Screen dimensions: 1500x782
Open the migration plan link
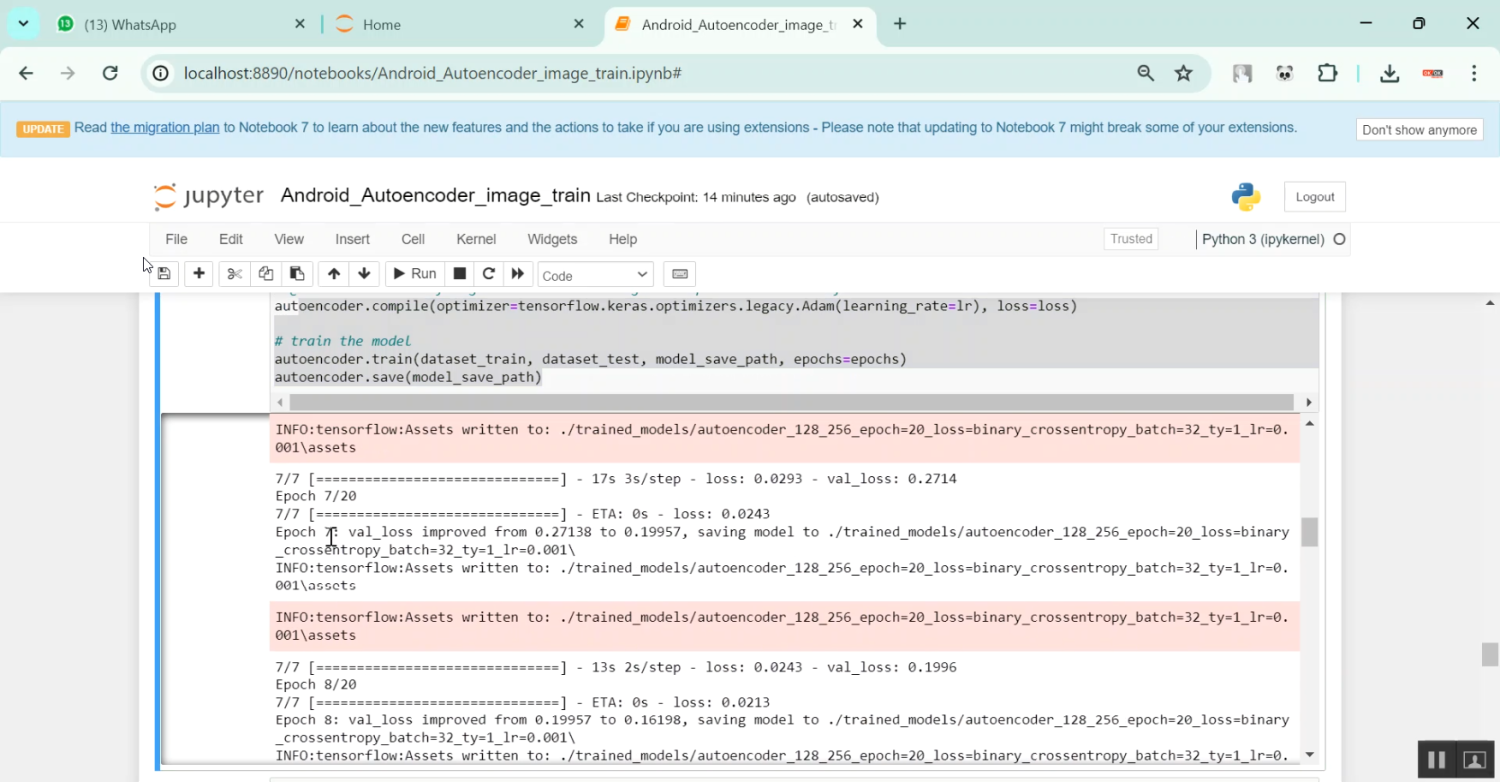coord(165,128)
